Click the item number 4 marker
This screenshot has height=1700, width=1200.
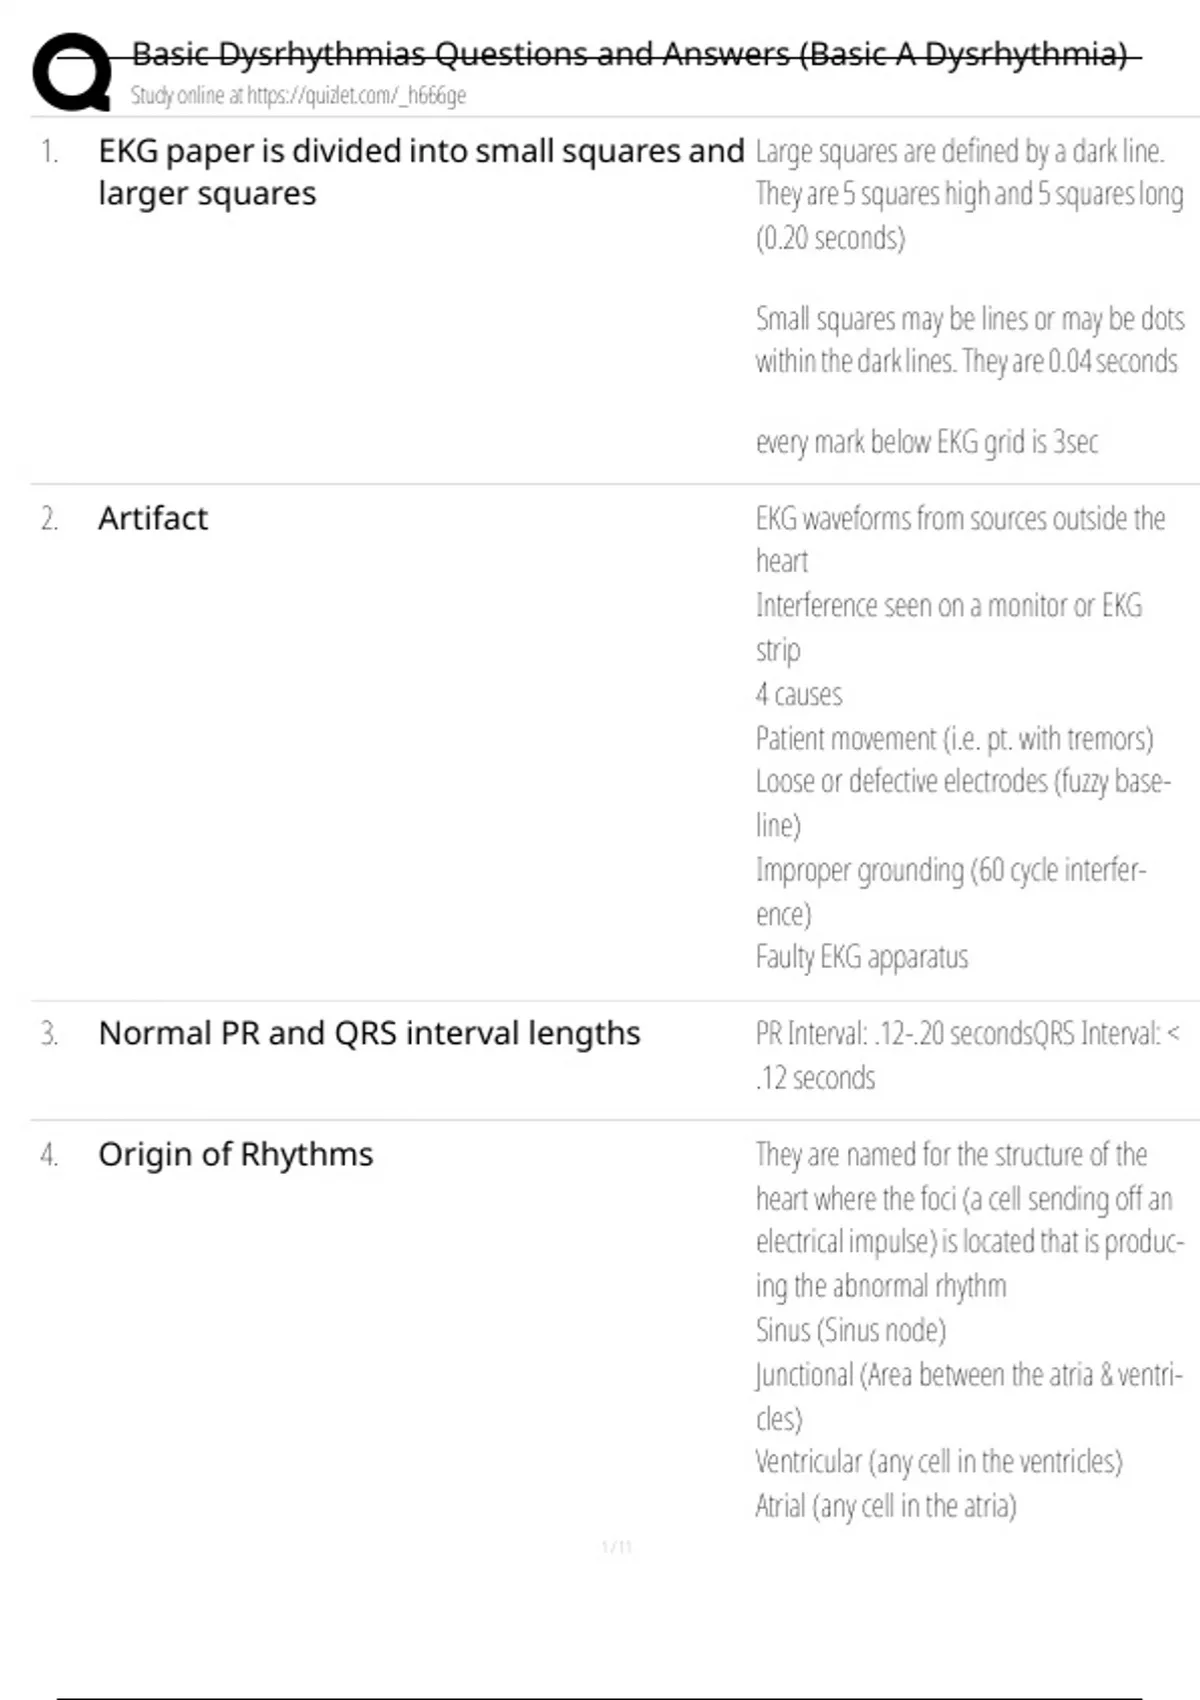coord(49,1155)
